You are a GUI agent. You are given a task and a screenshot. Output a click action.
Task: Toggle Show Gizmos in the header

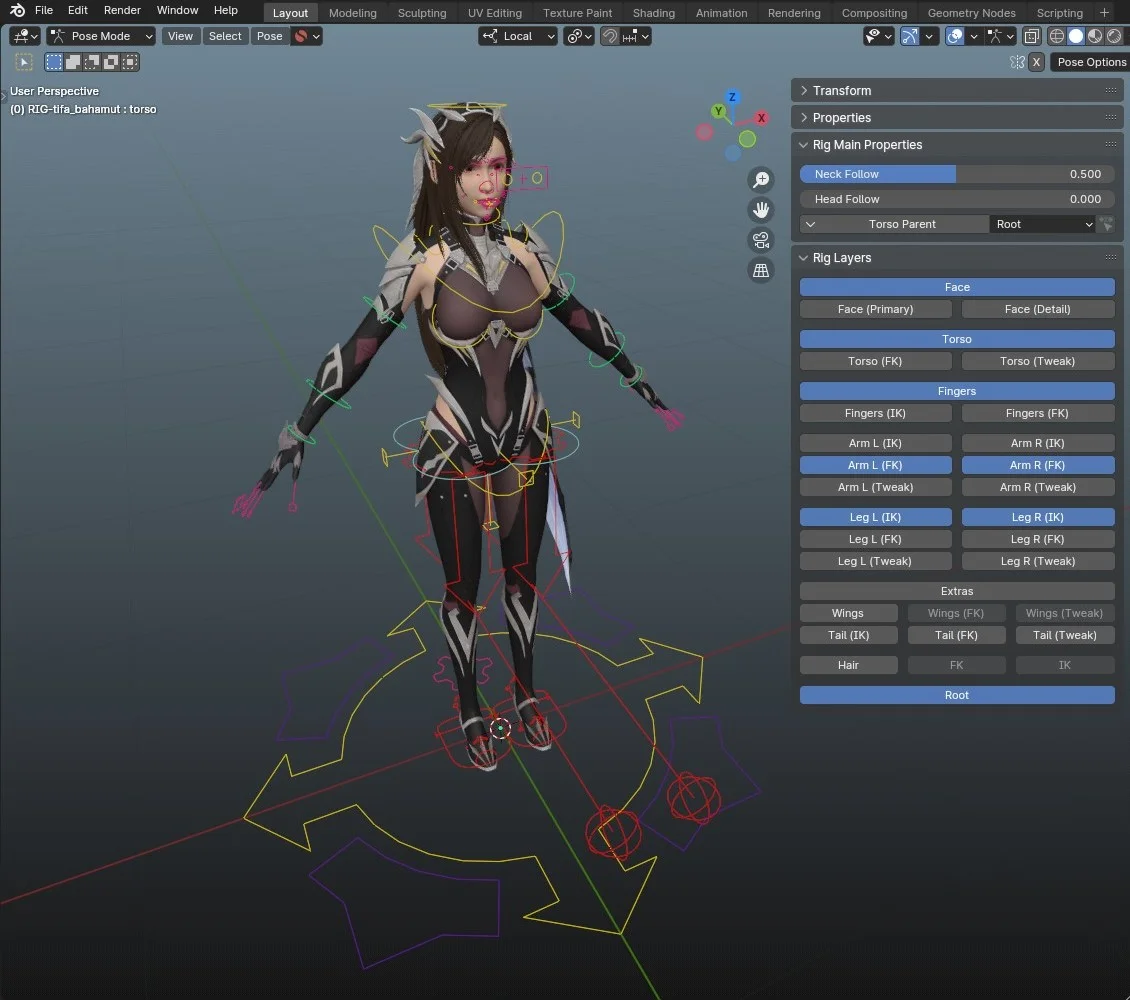910,36
